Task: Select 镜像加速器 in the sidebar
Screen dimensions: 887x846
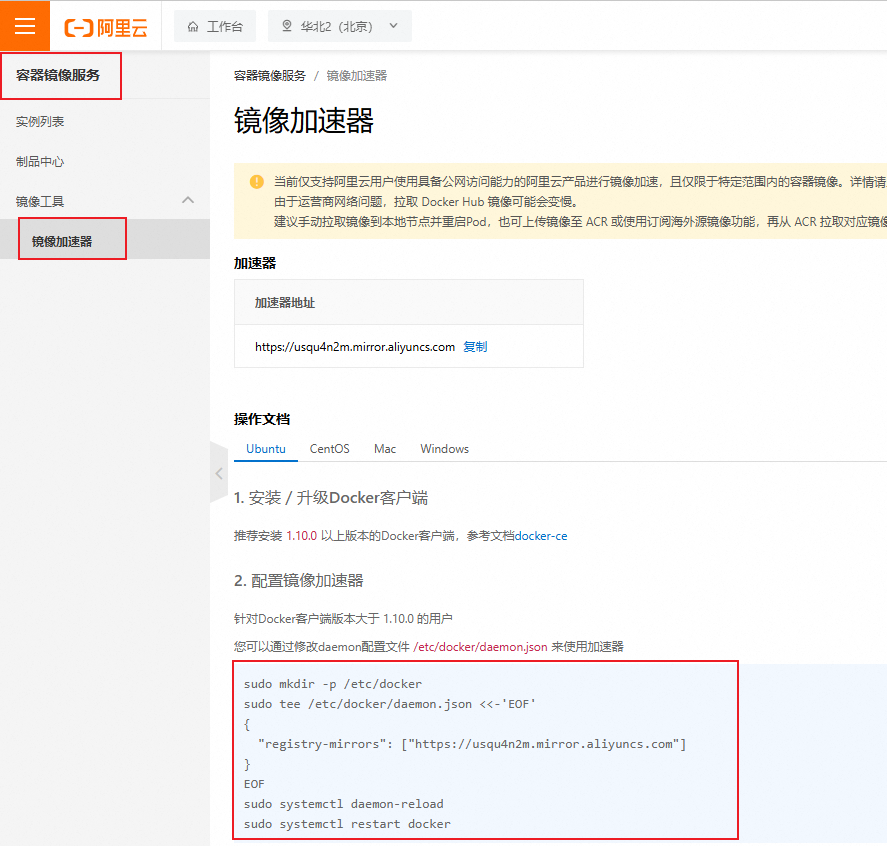Action: point(62,242)
